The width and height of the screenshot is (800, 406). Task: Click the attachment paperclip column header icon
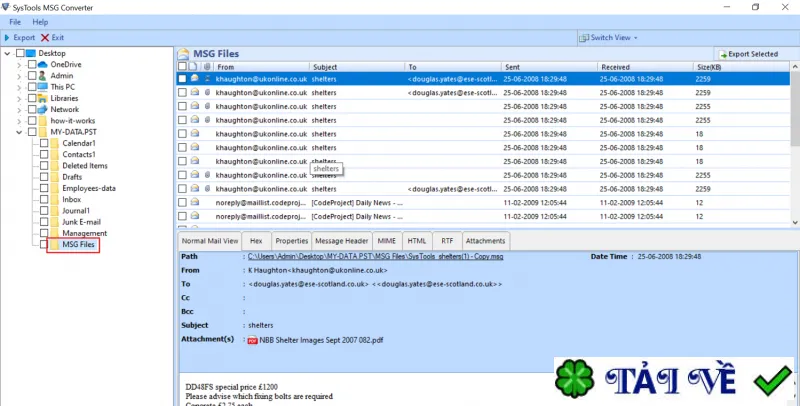[207, 67]
